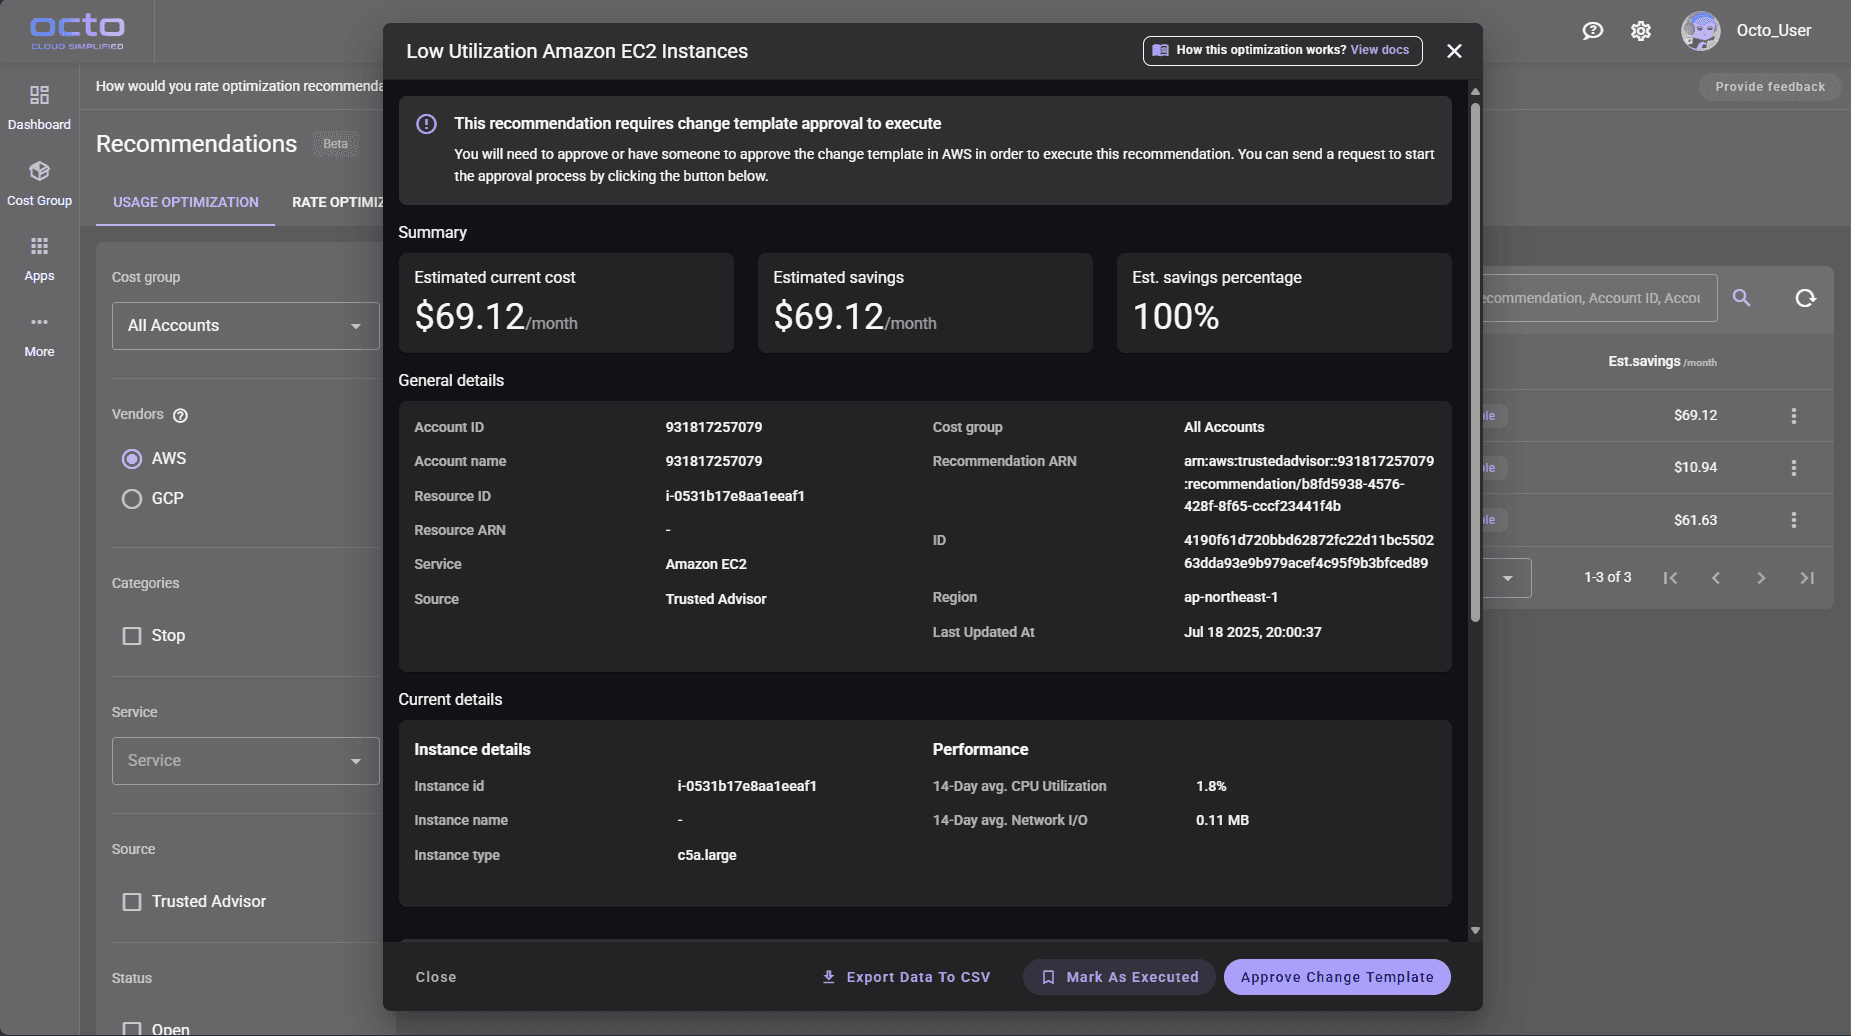Open the Apps grid icon

tap(39, 259)
